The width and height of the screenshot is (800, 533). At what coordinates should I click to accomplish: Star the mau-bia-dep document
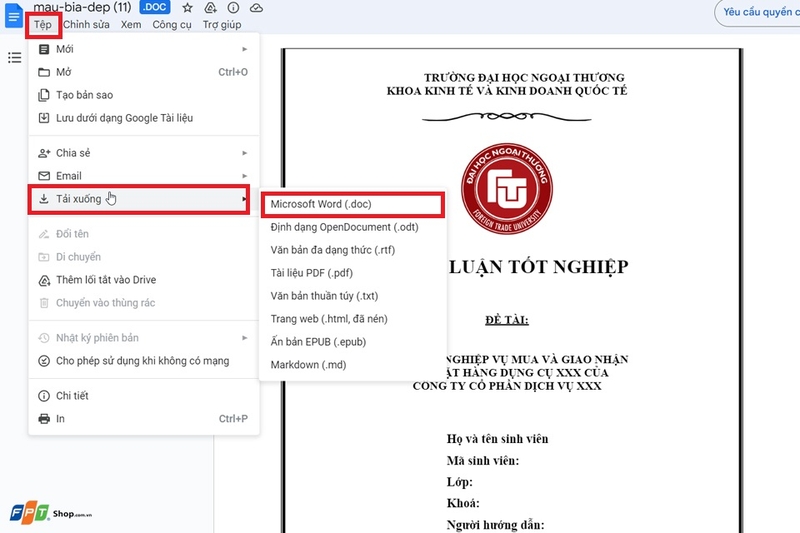coord(188,8)
